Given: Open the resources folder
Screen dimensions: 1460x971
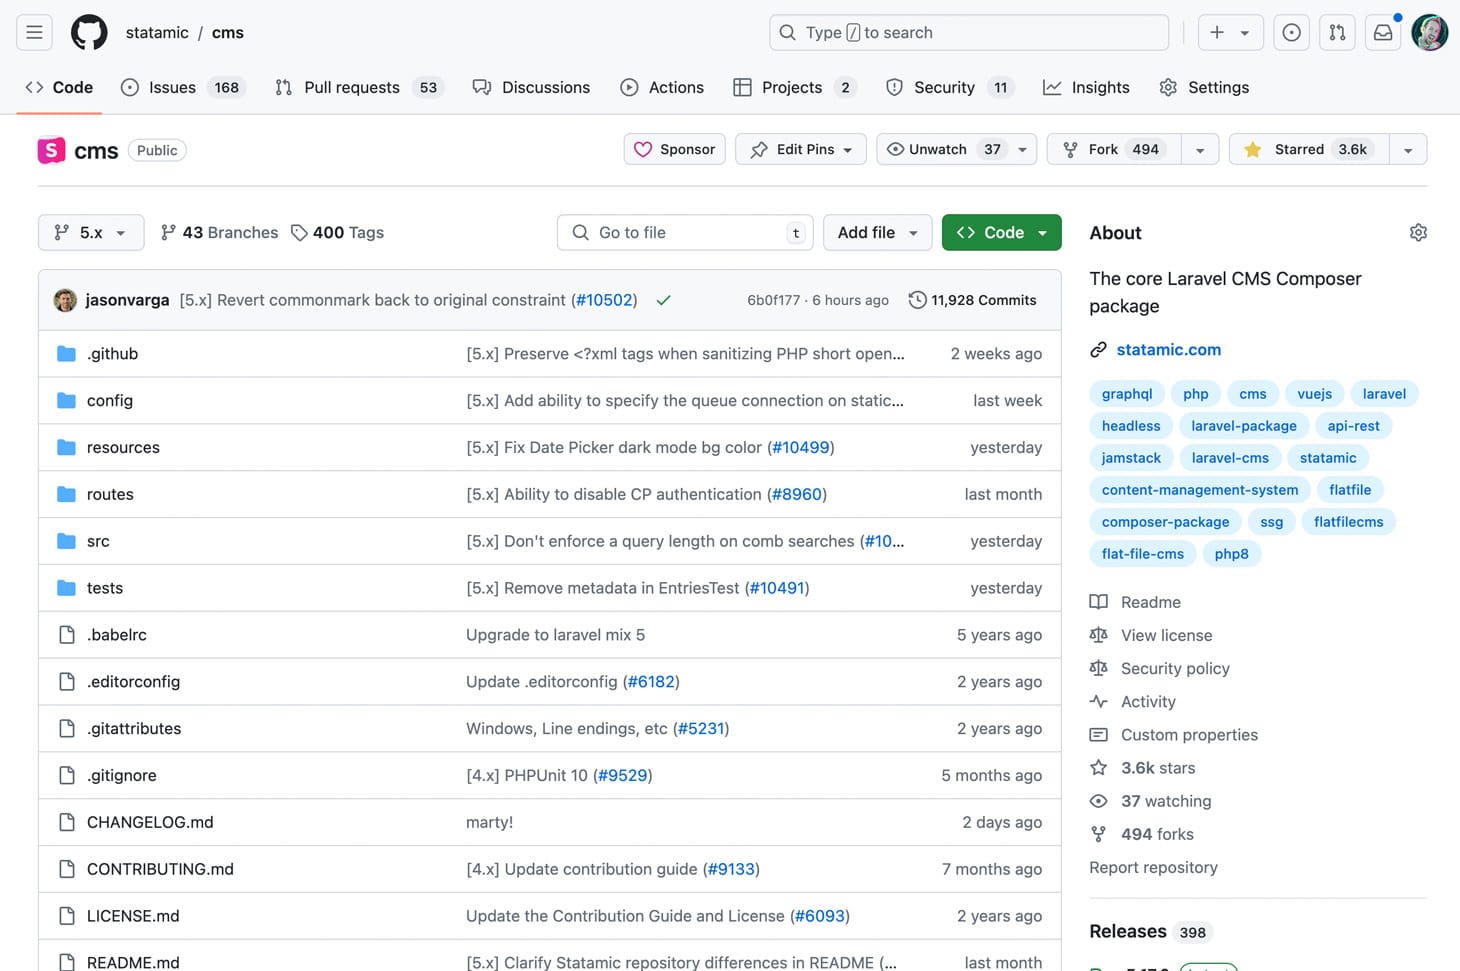Looking at the screenshot, I should (x=123, y=447).
